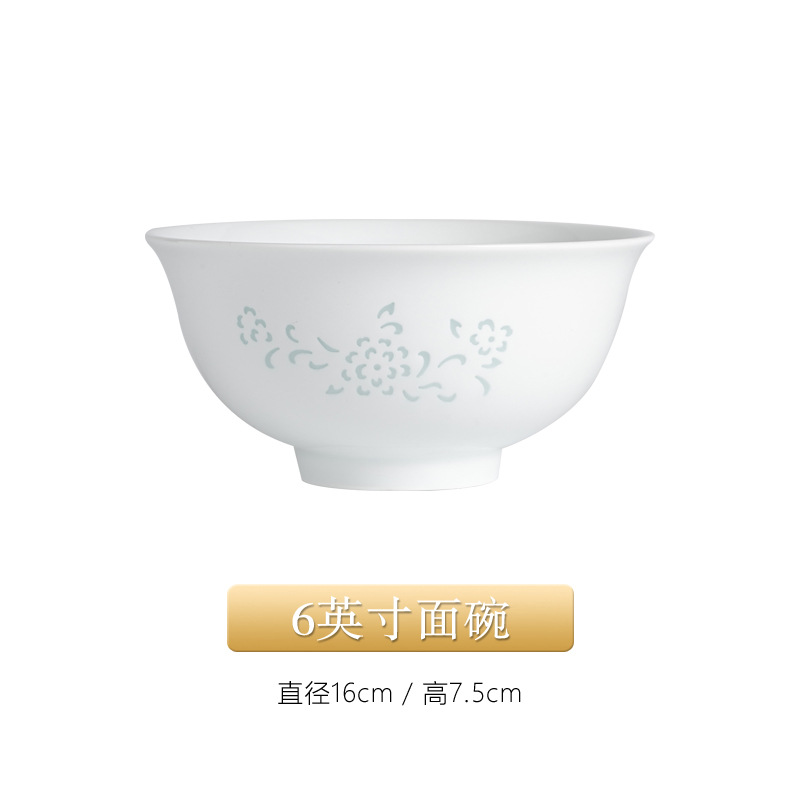This screenshot has height=800, width=800.
Task: Click the pointed leaf above the center flower
Action: [386, 311]
